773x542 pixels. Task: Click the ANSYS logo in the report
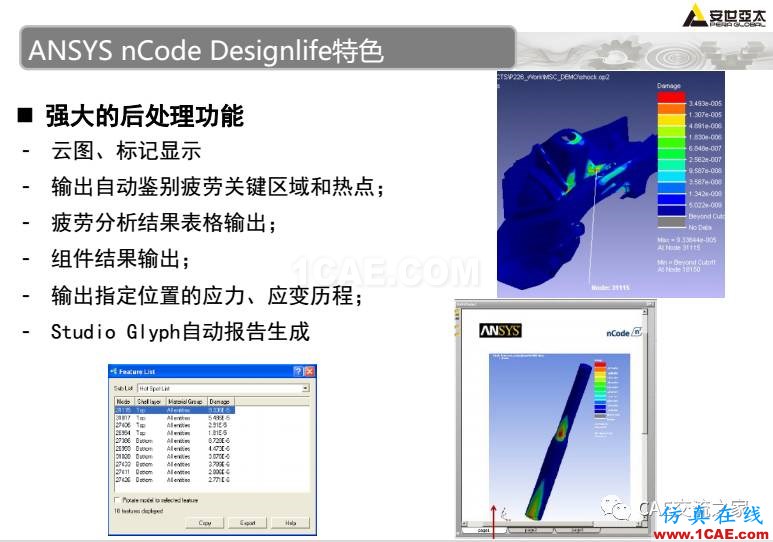(x=500, y=330)
